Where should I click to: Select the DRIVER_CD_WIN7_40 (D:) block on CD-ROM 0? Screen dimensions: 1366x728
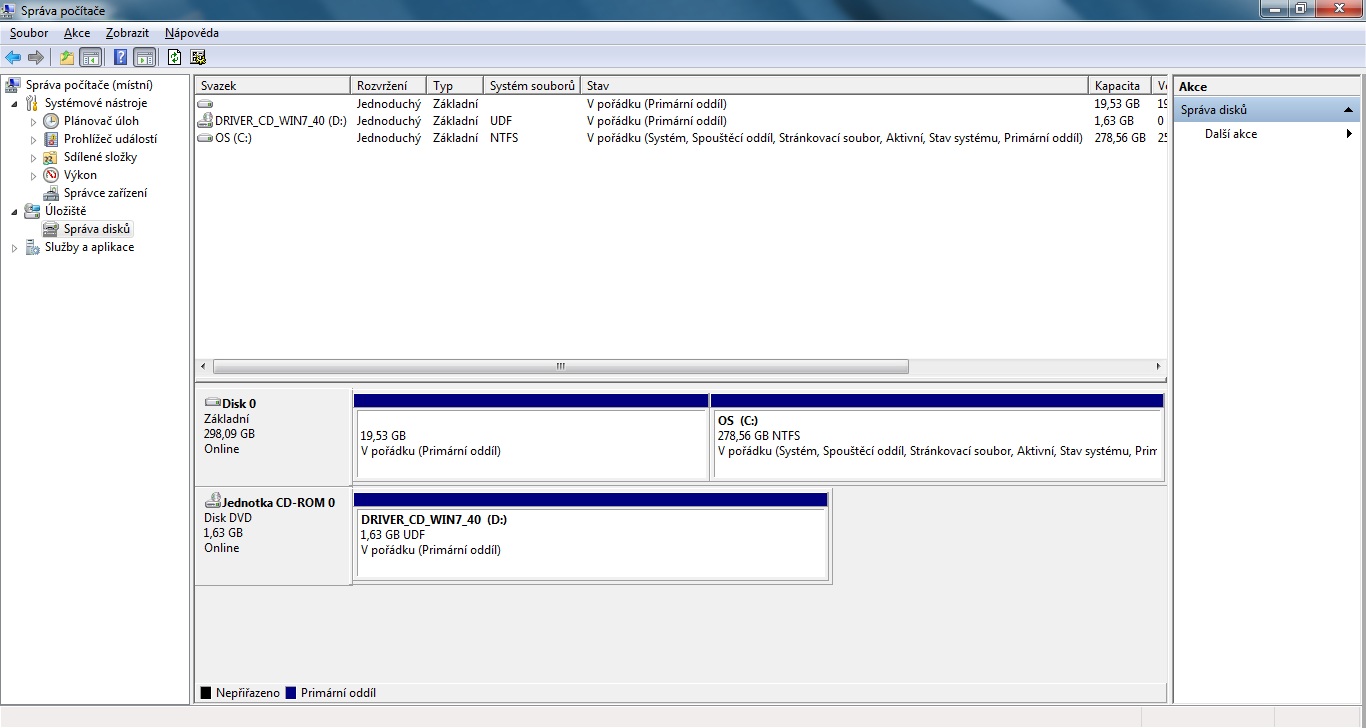click(591, 537)
